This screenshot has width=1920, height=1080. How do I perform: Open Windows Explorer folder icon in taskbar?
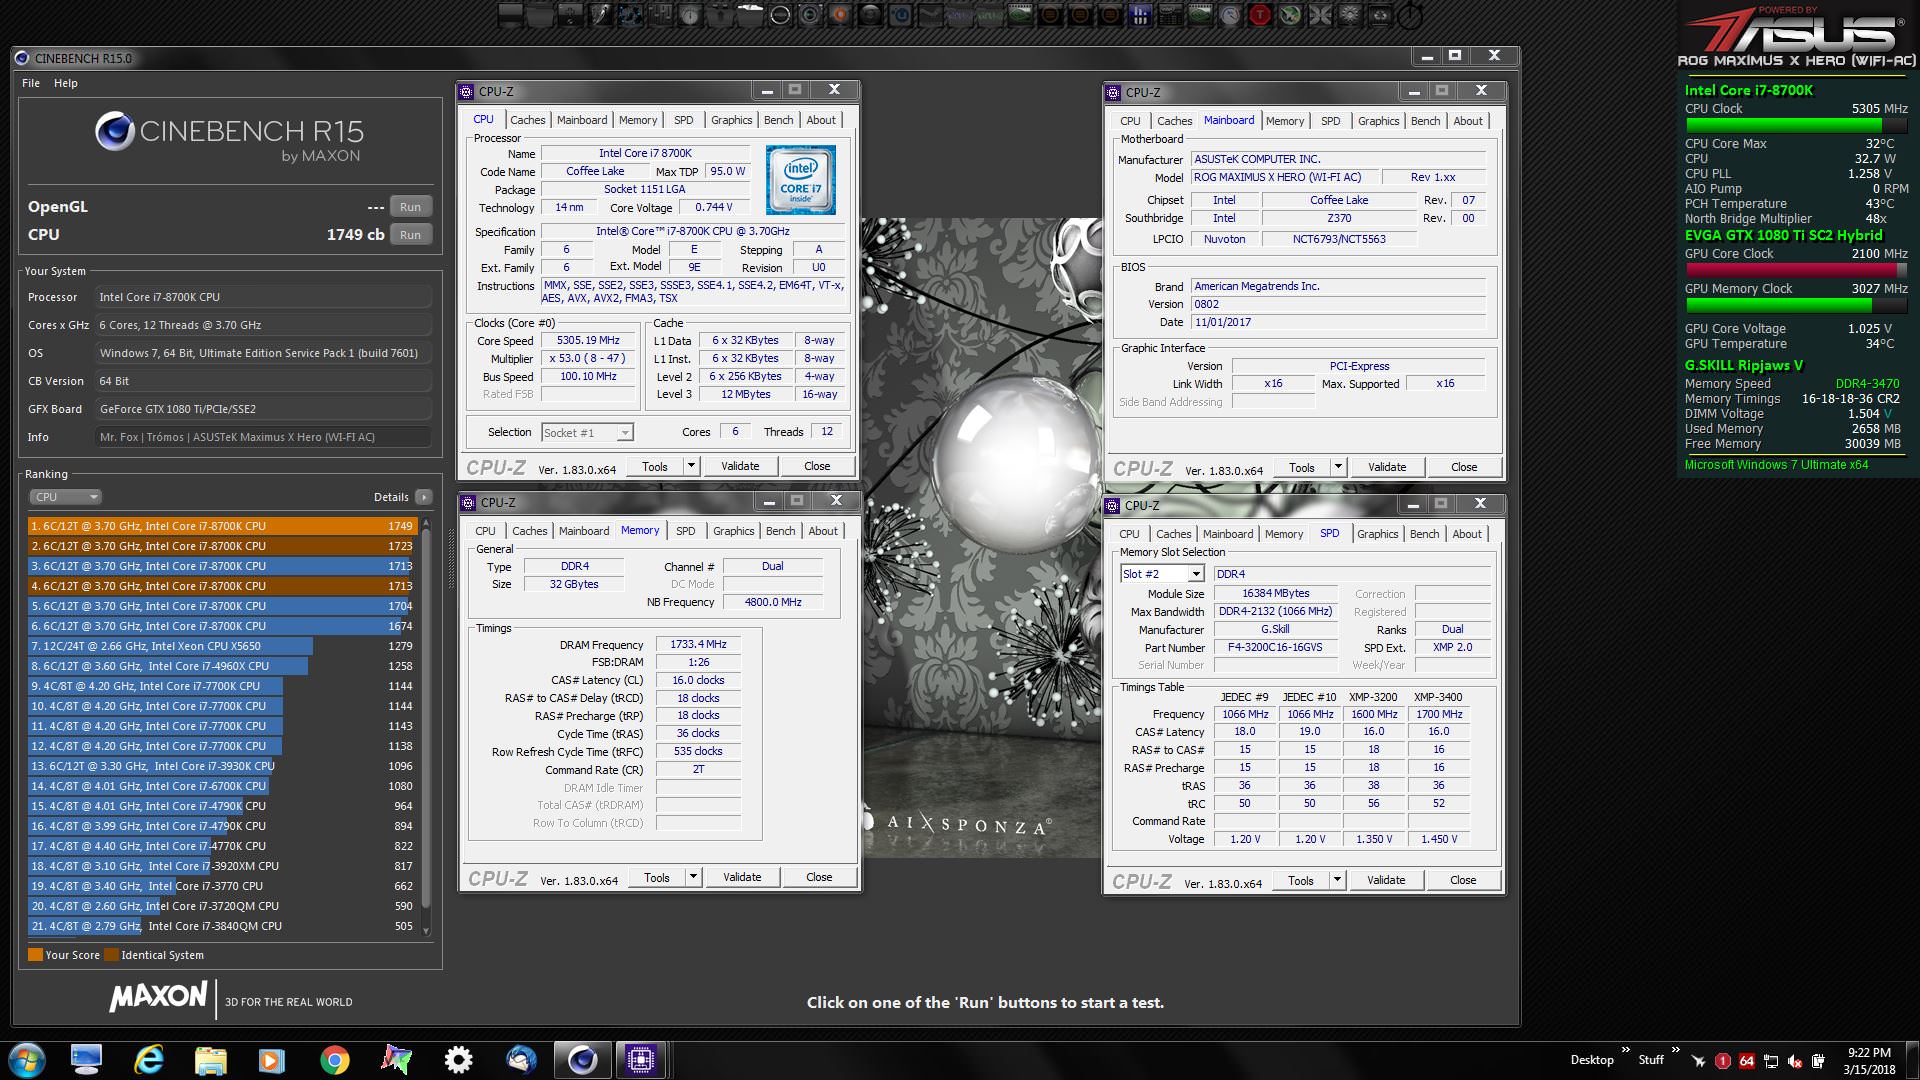(210, 1060)
